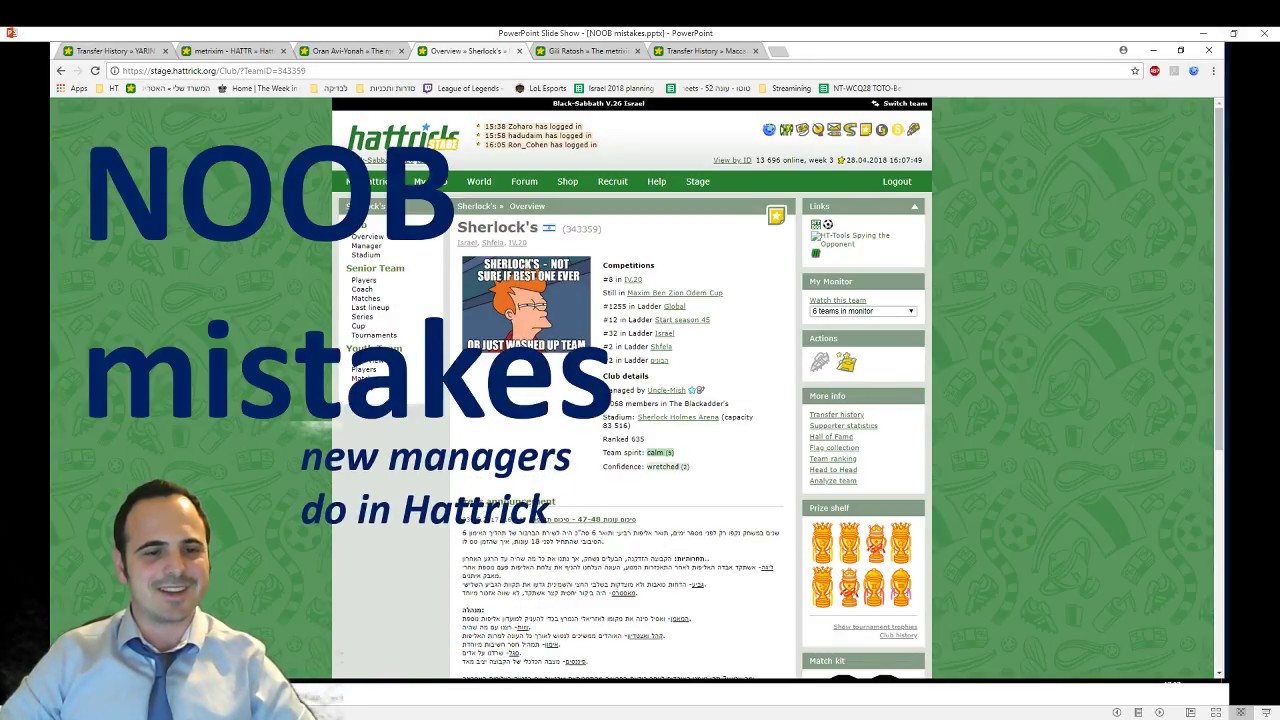The image size is (1280, 720).
Task: Close the metrixim HATTR tab
Action: (284, 51)
